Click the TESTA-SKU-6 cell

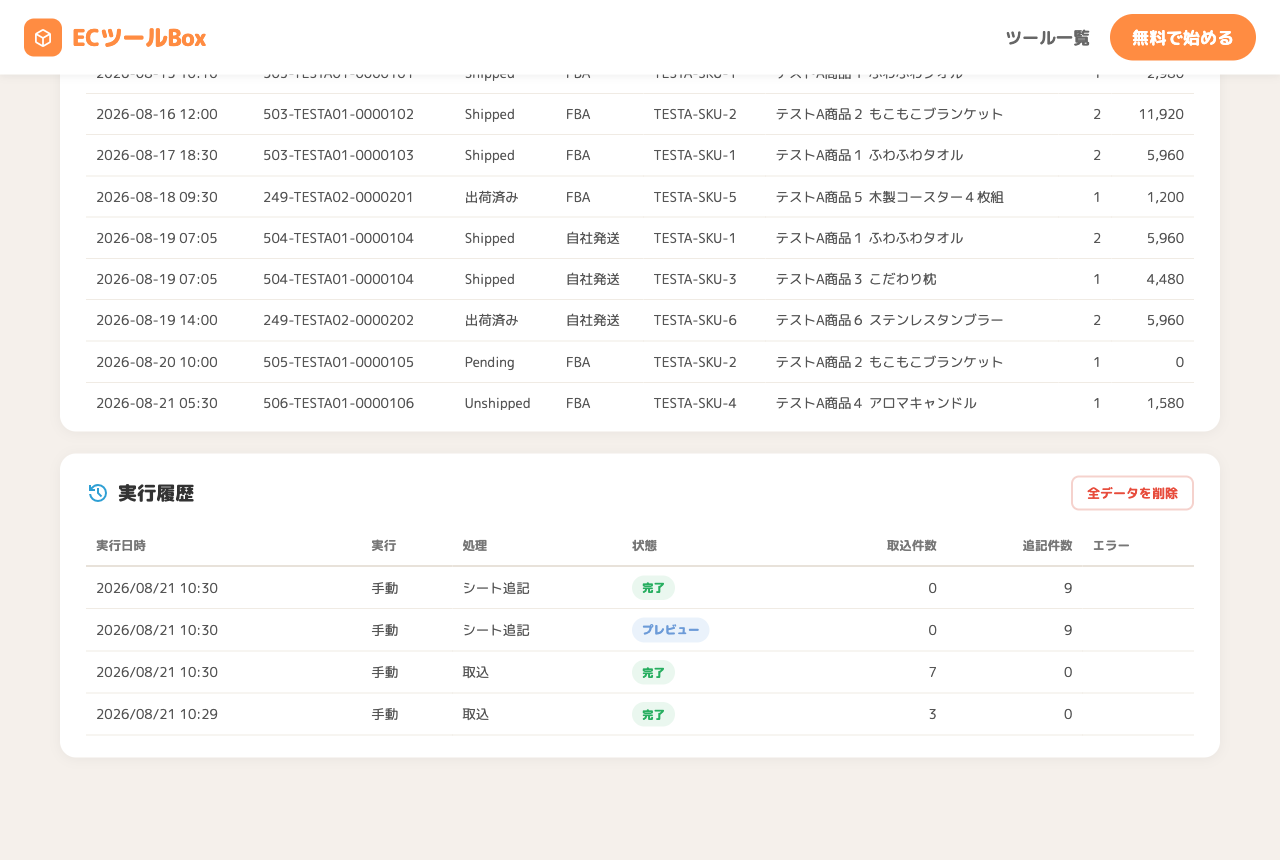point(695,320)
